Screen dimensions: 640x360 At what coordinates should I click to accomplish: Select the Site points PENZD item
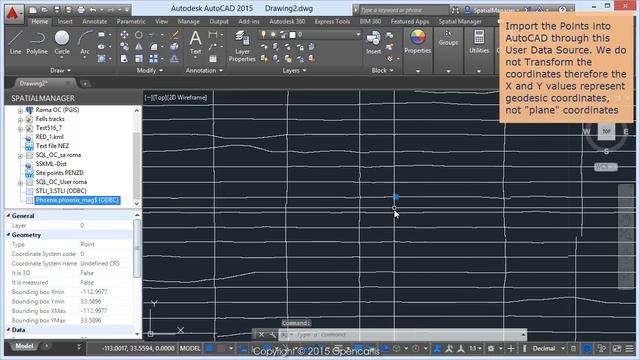tap(60, 173)
